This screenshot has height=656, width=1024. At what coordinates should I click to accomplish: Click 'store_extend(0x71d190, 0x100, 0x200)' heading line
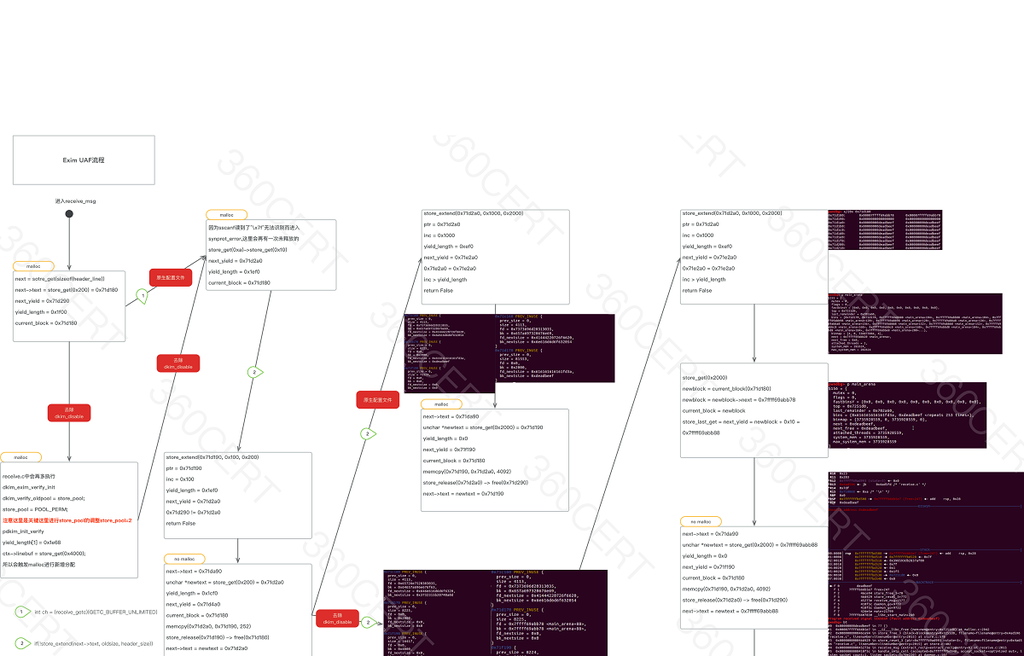tap(212, 457)
